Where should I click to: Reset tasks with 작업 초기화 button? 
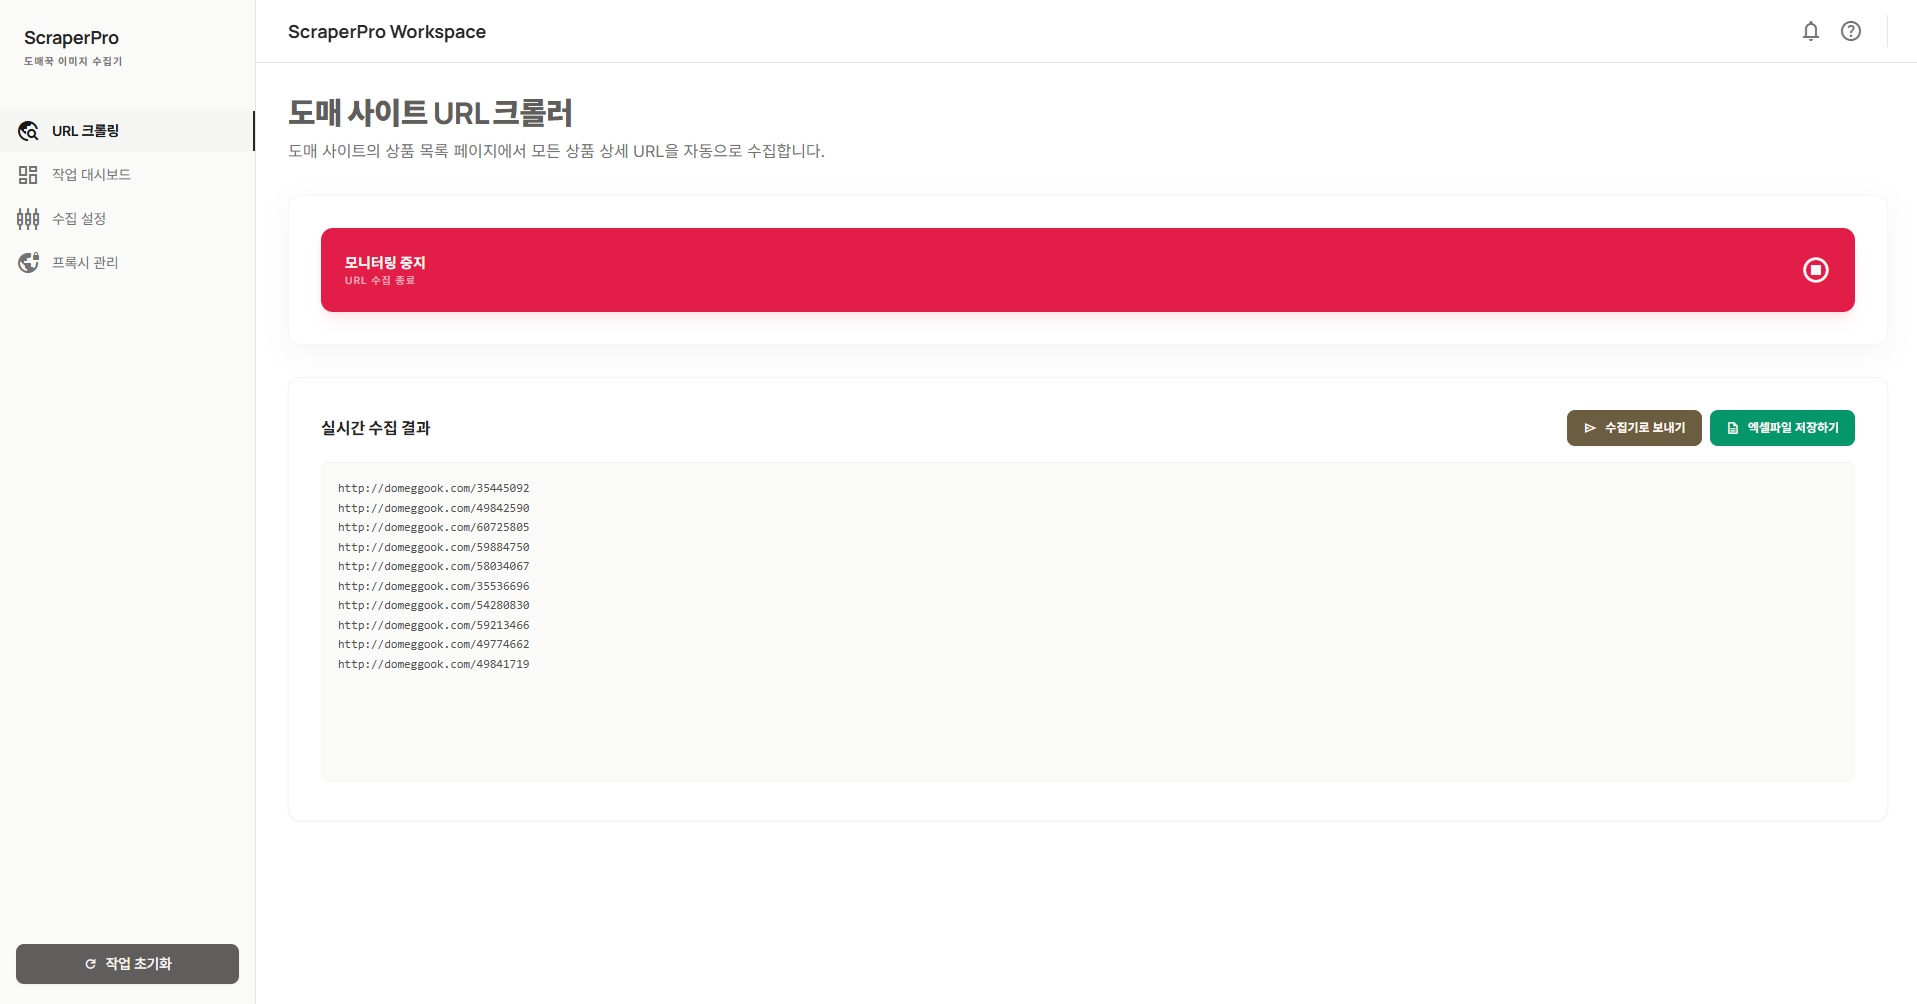[x=127, y=963]
